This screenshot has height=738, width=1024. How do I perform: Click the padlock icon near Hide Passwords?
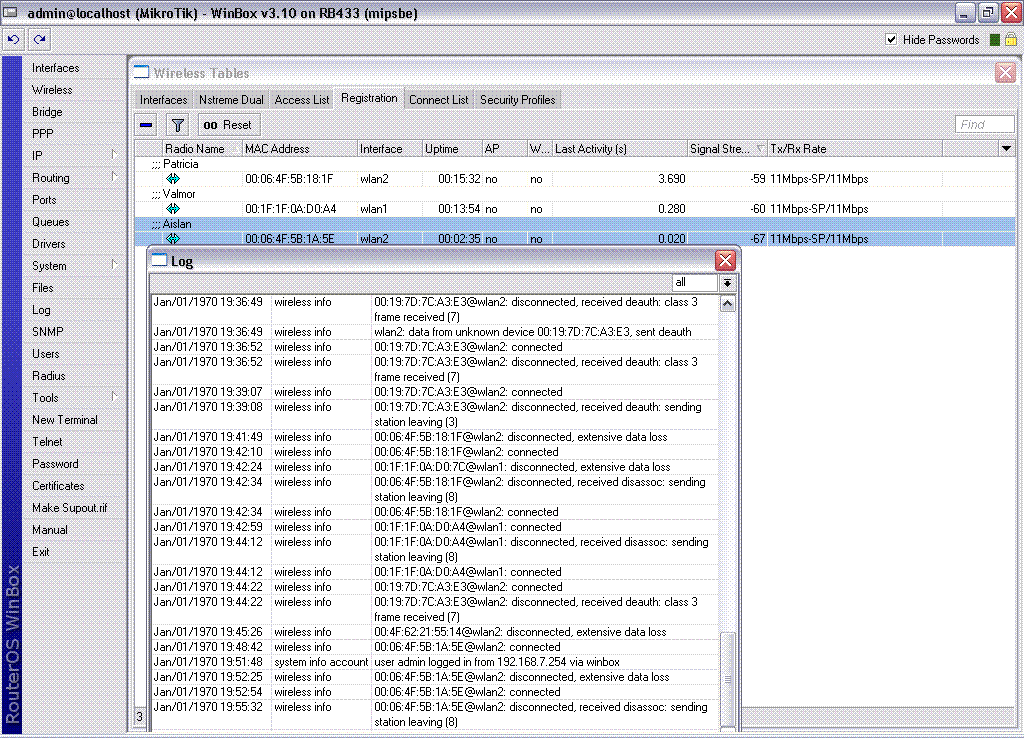click(1010, 40)
